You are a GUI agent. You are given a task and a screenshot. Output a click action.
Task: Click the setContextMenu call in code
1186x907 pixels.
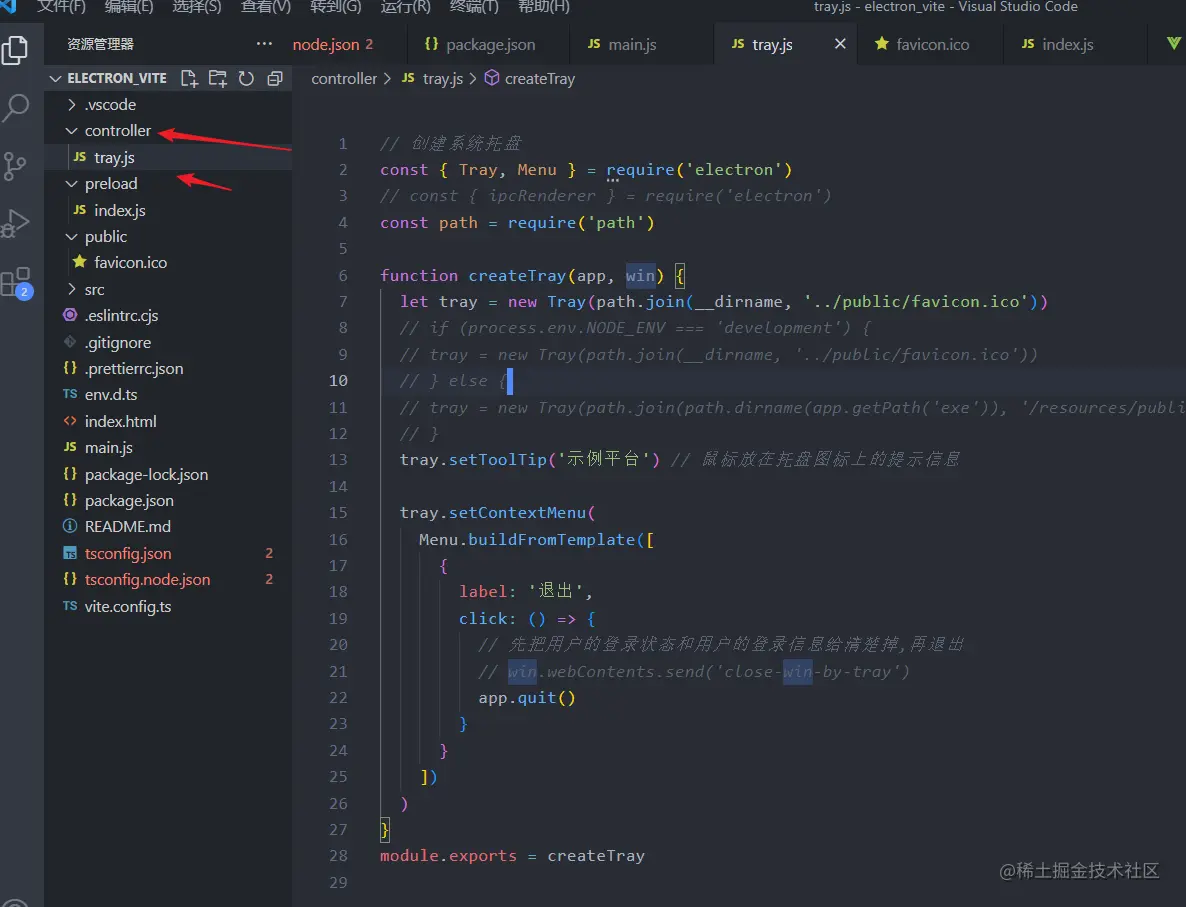[517, 512]
